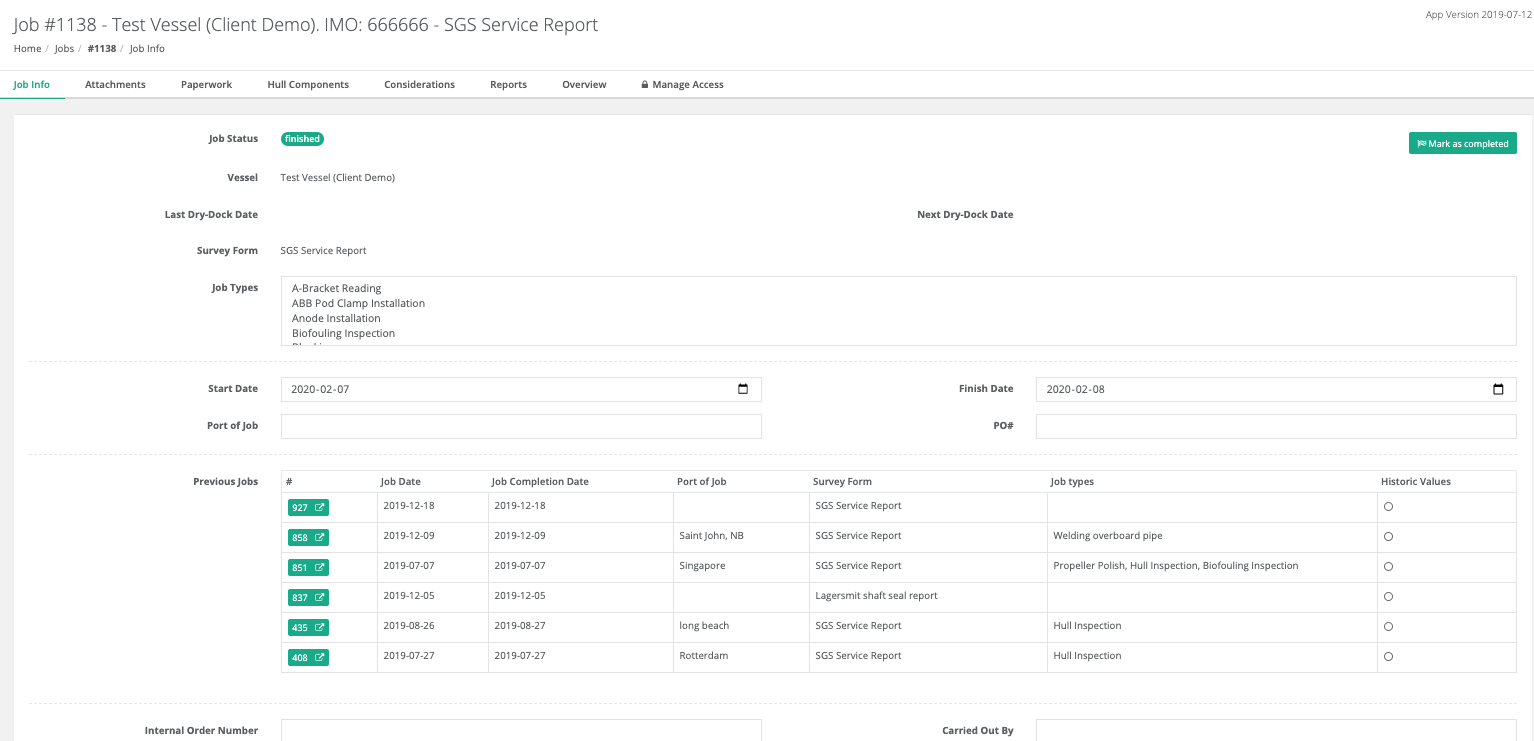Click the Mark as completed button

click(1462, 144)
